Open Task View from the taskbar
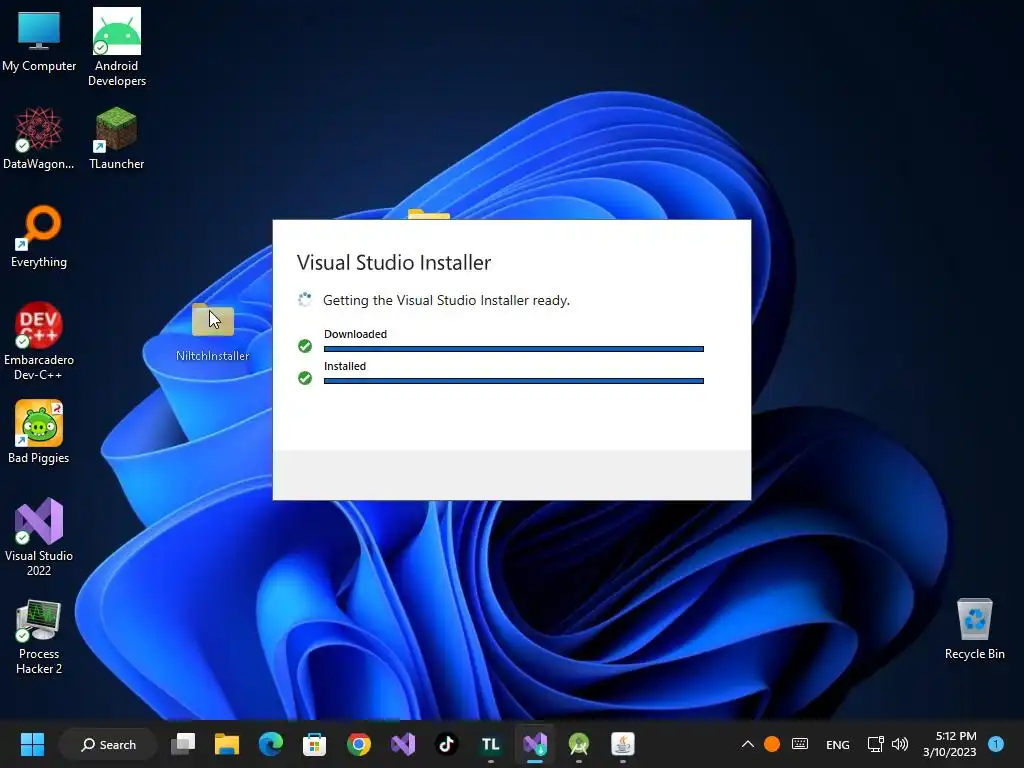 tap(183, 744)
